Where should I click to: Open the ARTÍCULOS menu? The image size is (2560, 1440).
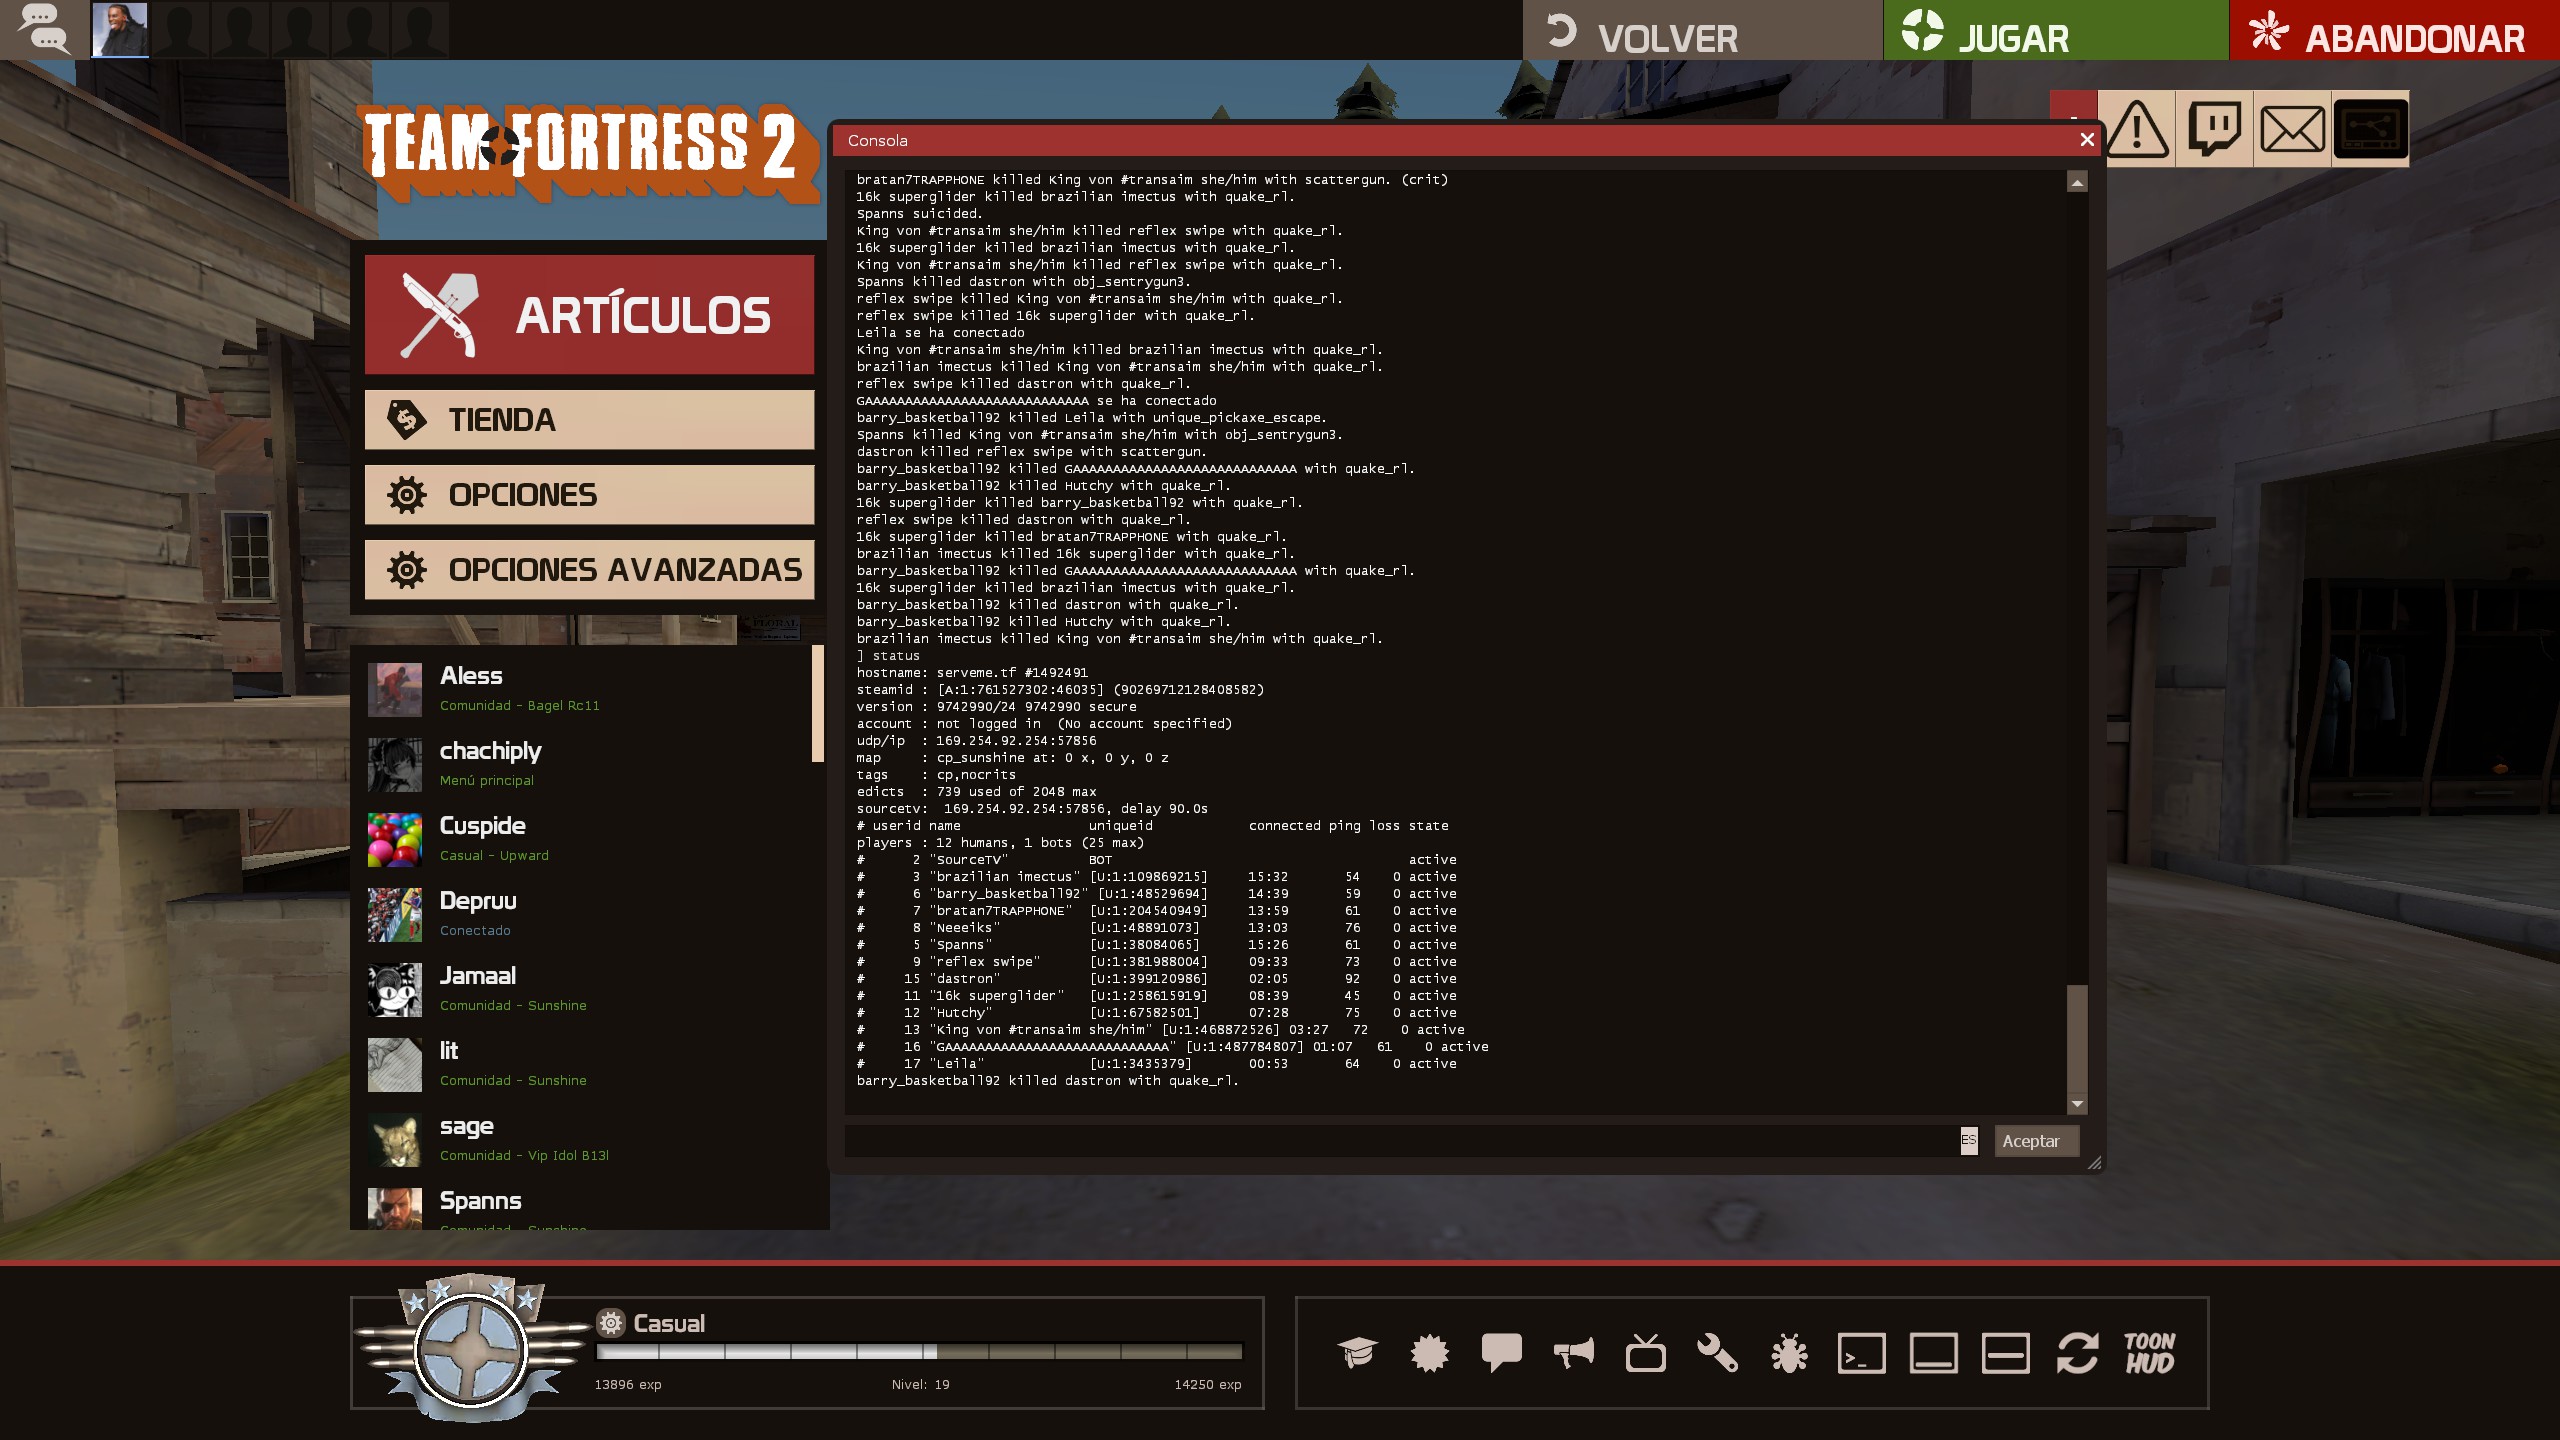[589, 315]
